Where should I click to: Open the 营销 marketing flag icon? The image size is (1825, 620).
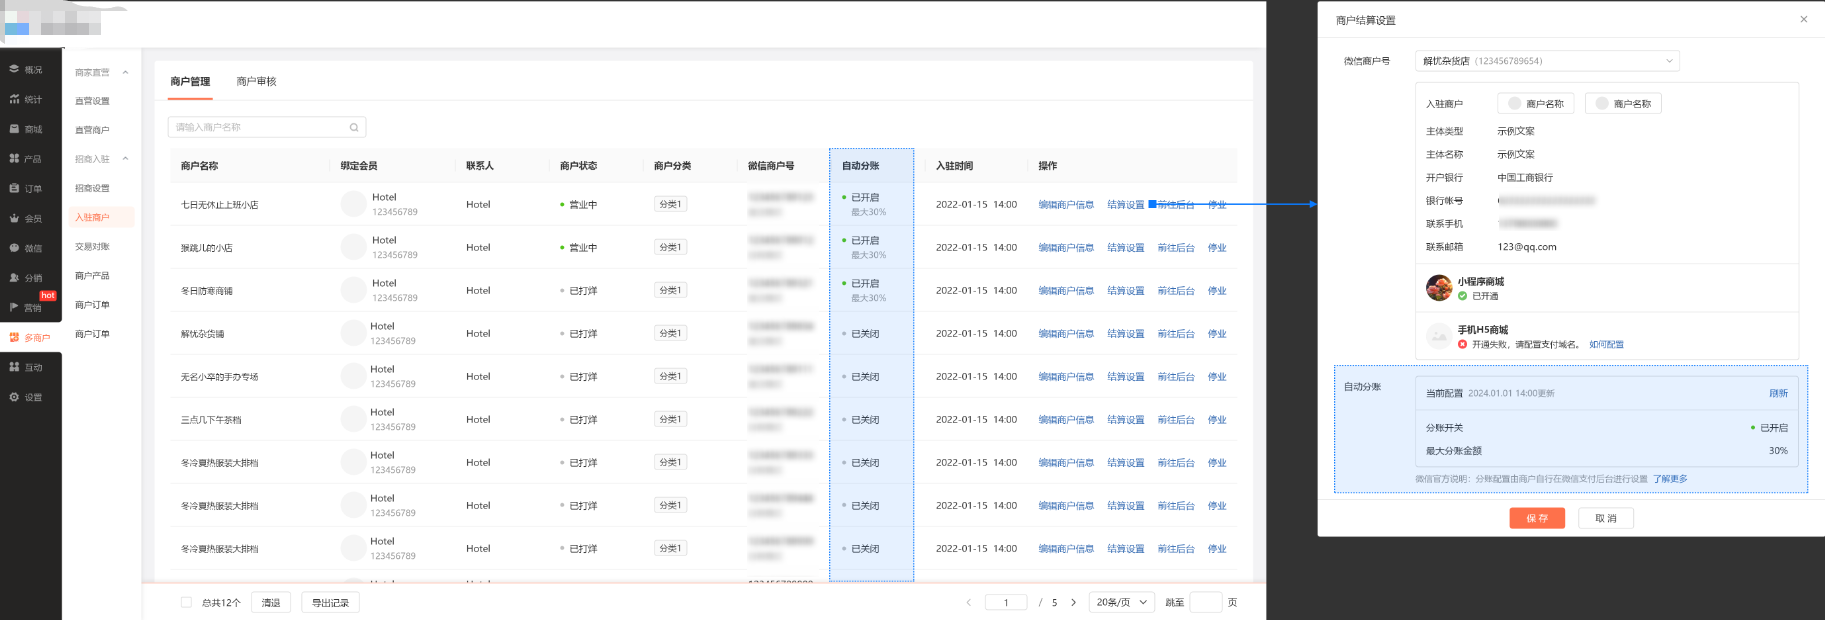14,307
